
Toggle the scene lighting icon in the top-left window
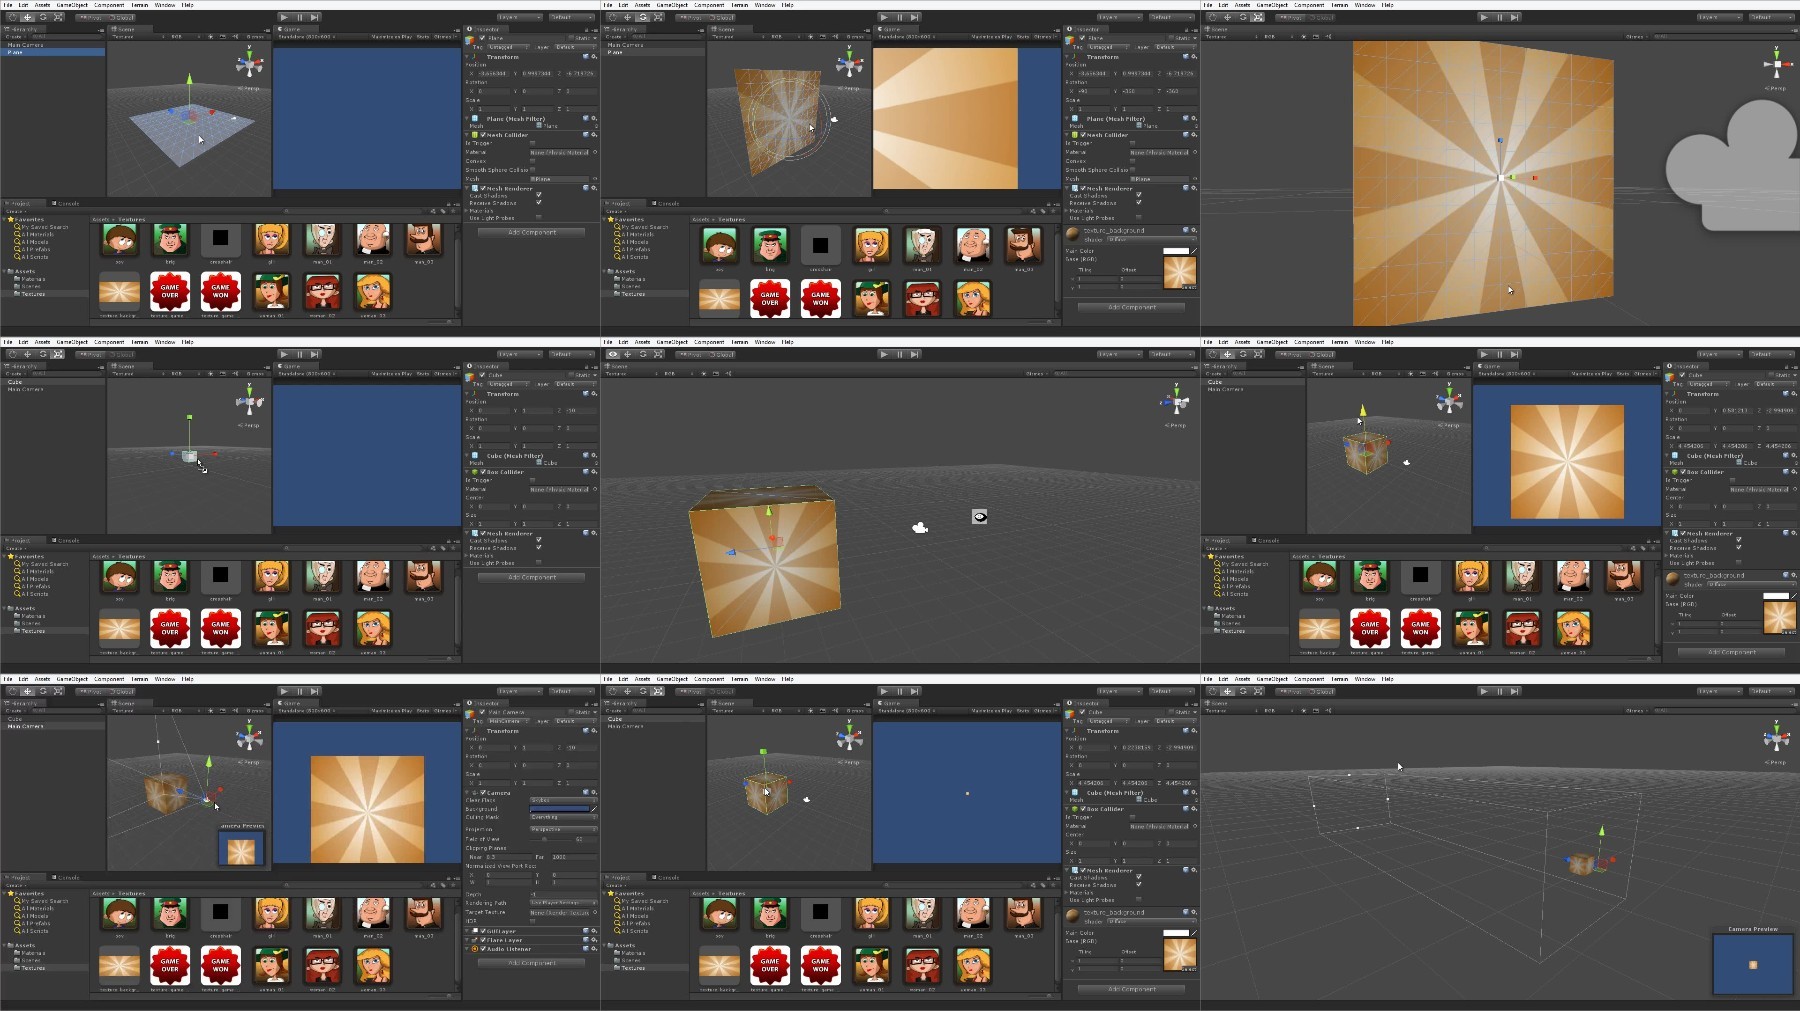(212, 37)
